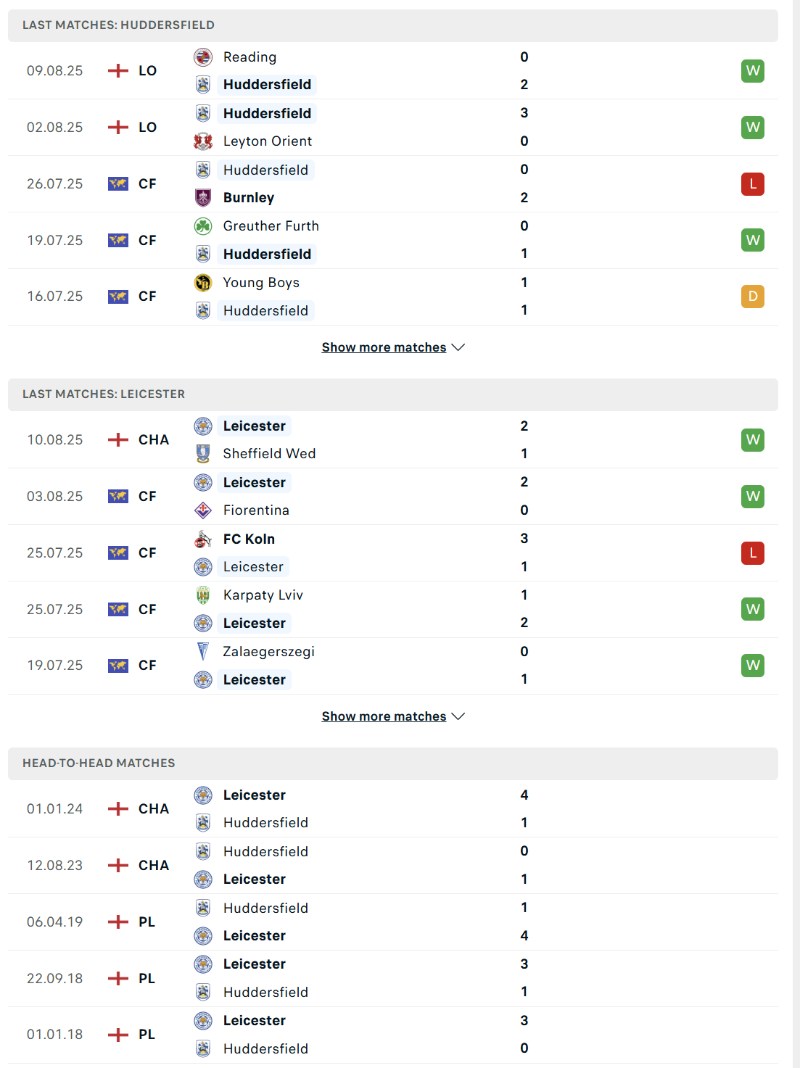Click the red L badge for FC Koln match
The image size is (800, 1068).
tap(752, 553)
